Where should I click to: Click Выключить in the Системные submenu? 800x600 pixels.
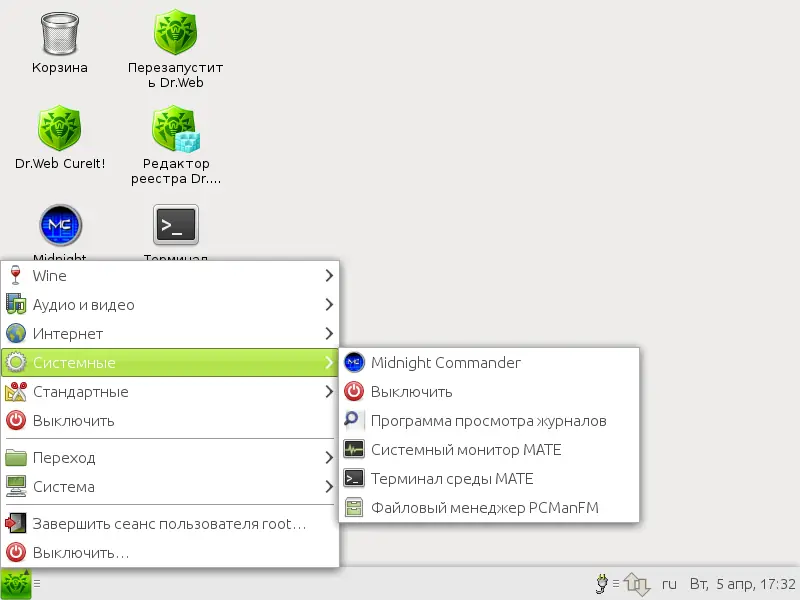pyautogui.click(x=489, y=392)
